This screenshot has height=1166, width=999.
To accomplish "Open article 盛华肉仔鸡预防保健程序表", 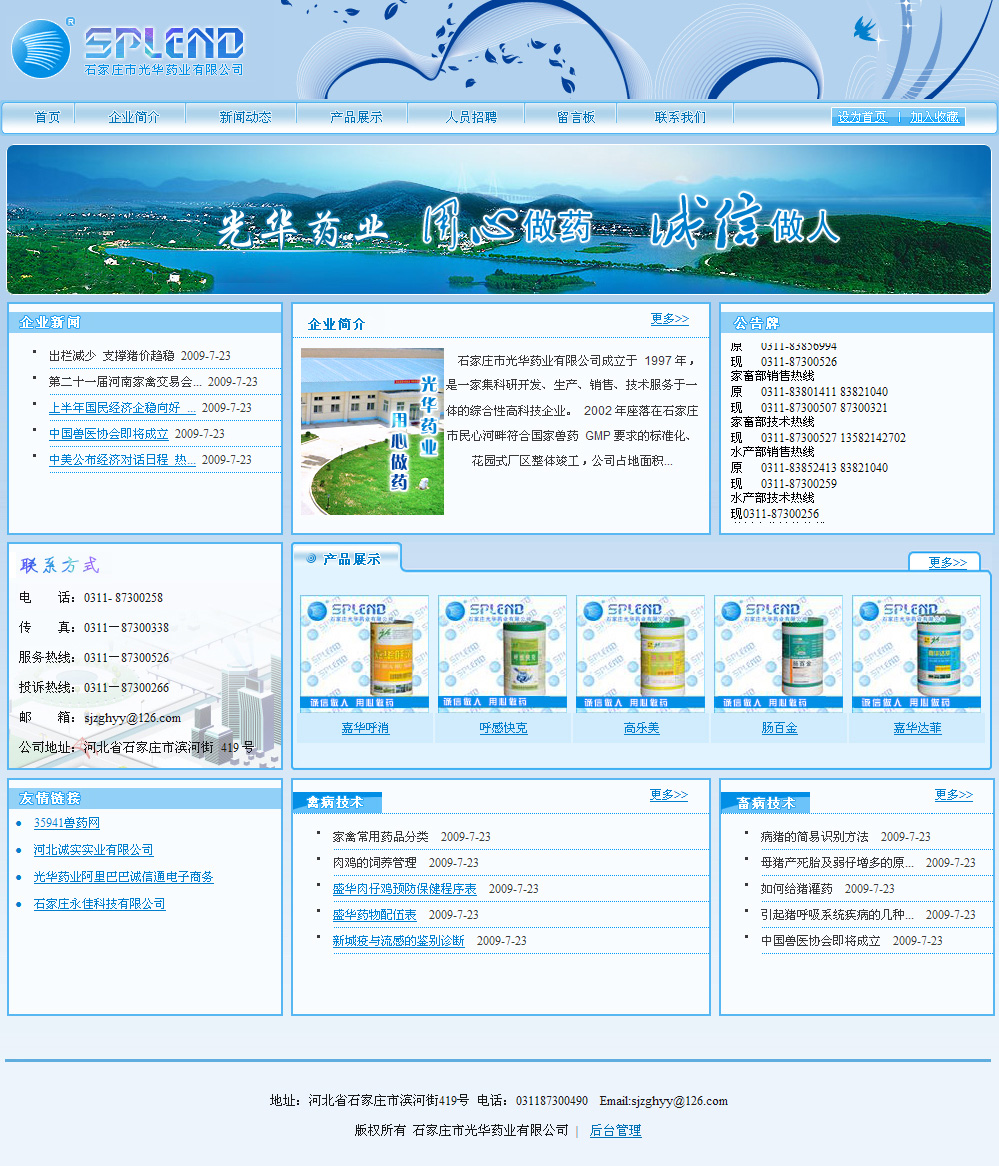I will [x=404, y=889].
